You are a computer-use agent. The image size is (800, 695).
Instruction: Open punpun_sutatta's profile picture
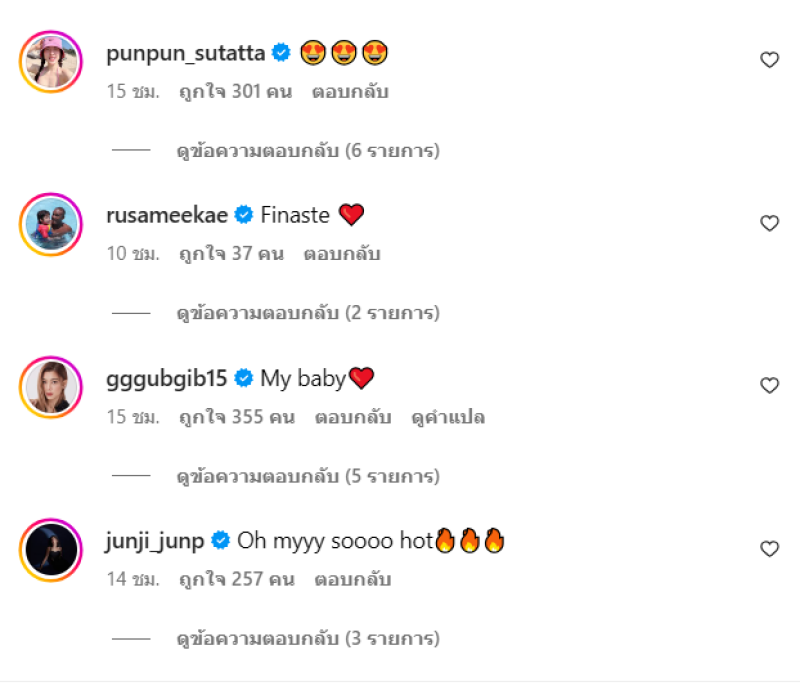[50, 62]
